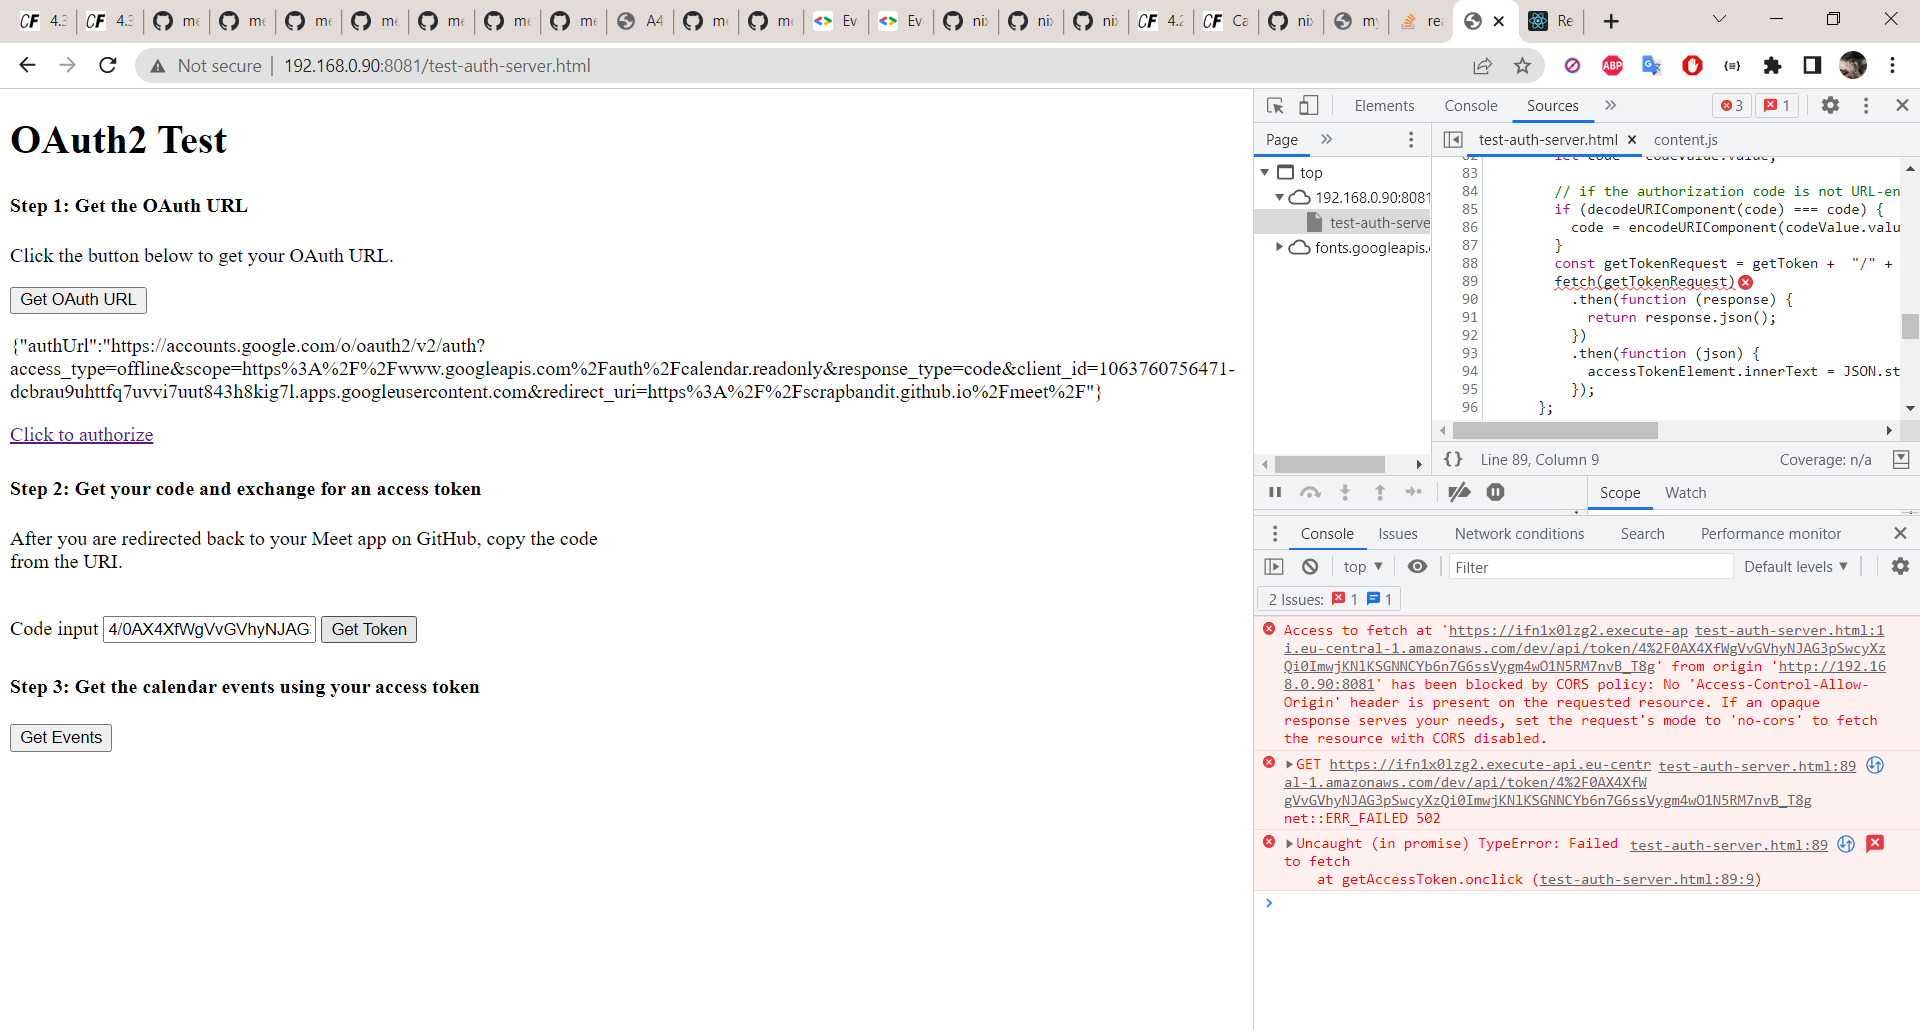1920x1030 pixels.
Task: Switch to content.js editor tab
Action: pos(1685,140)
